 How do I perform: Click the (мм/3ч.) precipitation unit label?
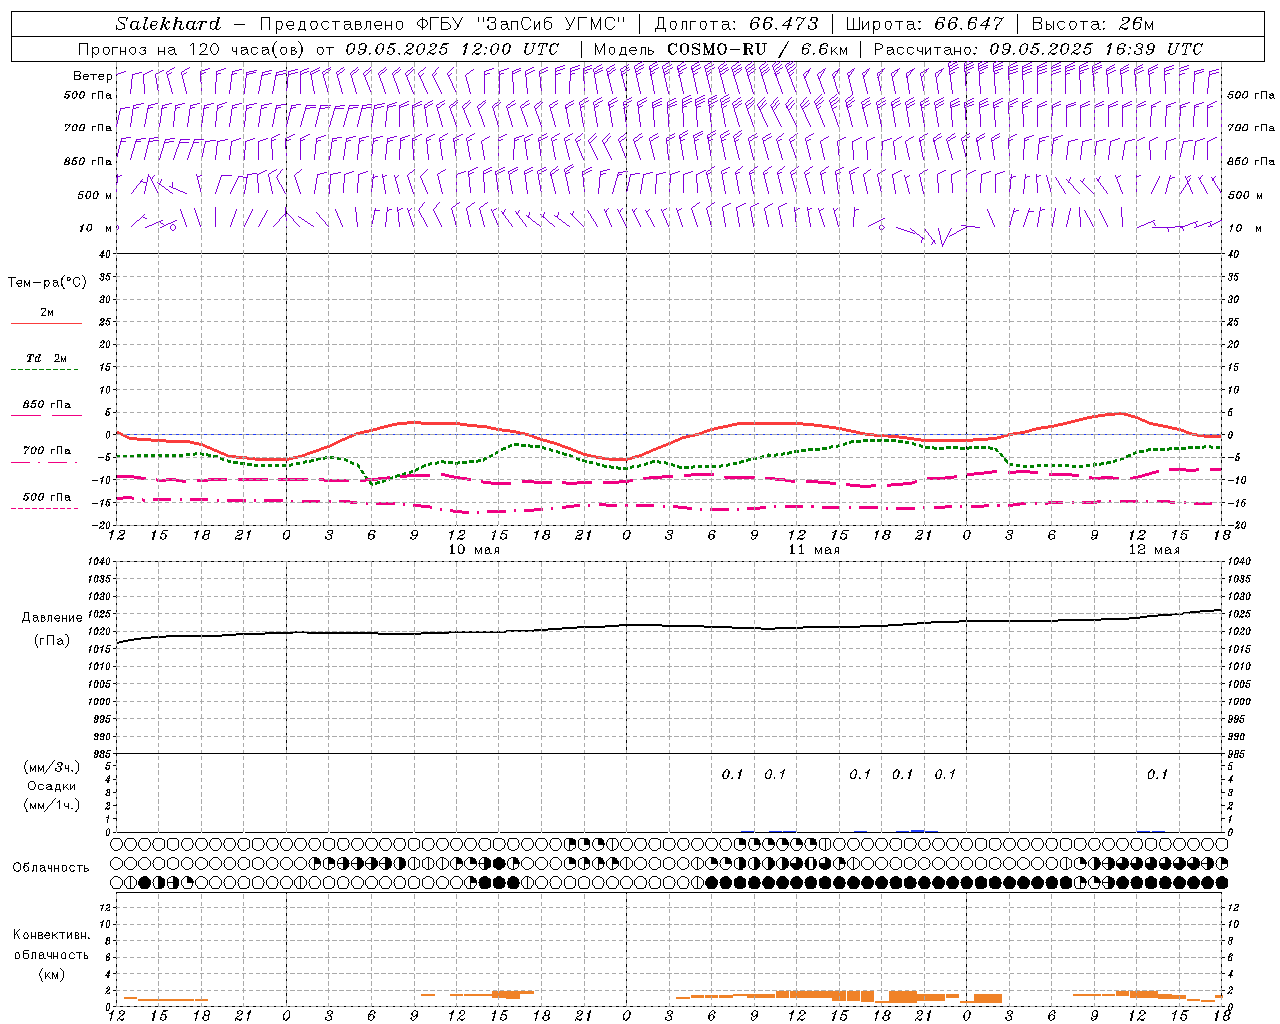(52, 767)
